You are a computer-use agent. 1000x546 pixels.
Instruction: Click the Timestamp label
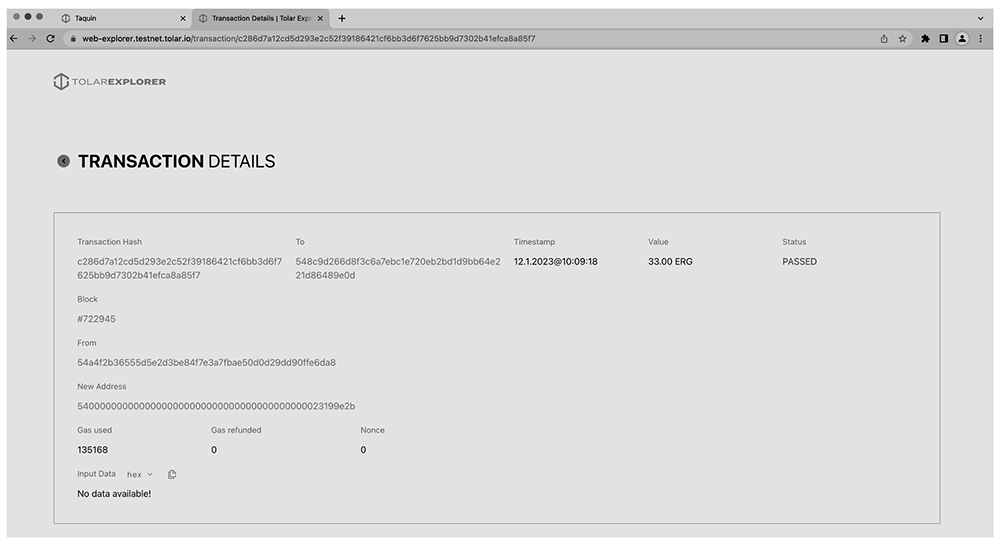[534, 242]
